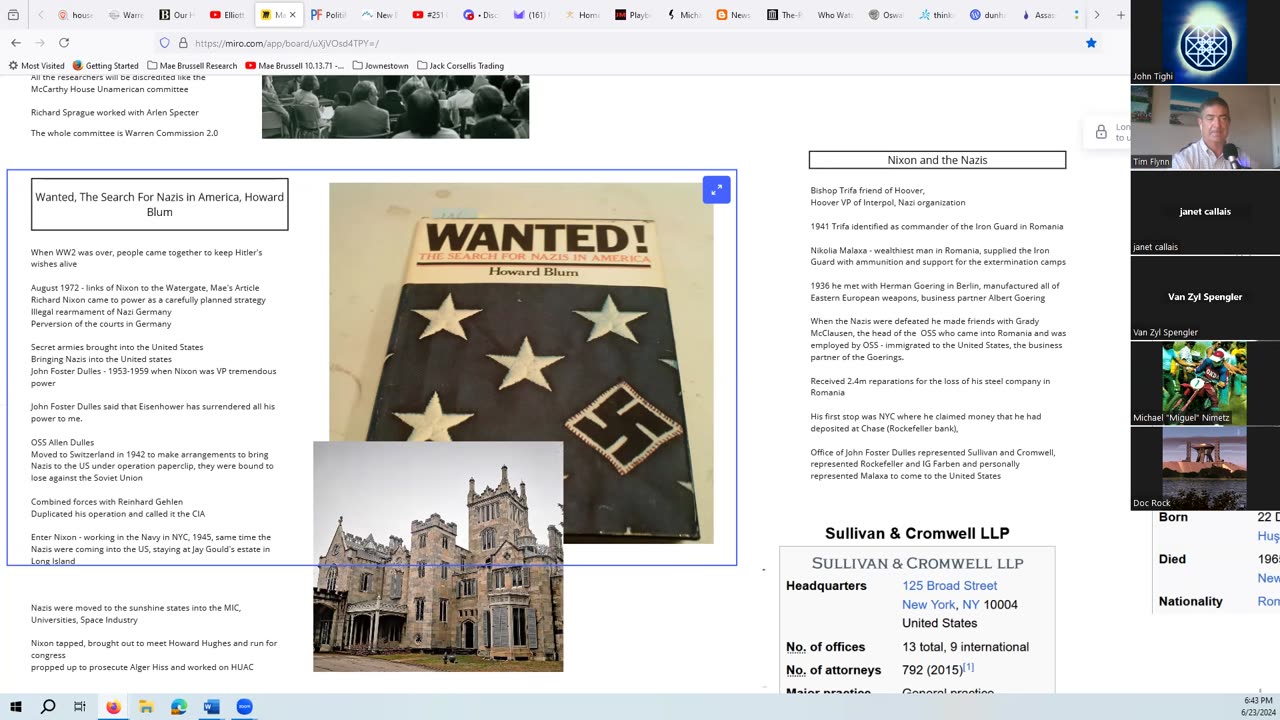Image resolution: width=1280 pixels, height=720 pixels.
Task: Open Task View on the taskbar
Action: tap(80, 707)
